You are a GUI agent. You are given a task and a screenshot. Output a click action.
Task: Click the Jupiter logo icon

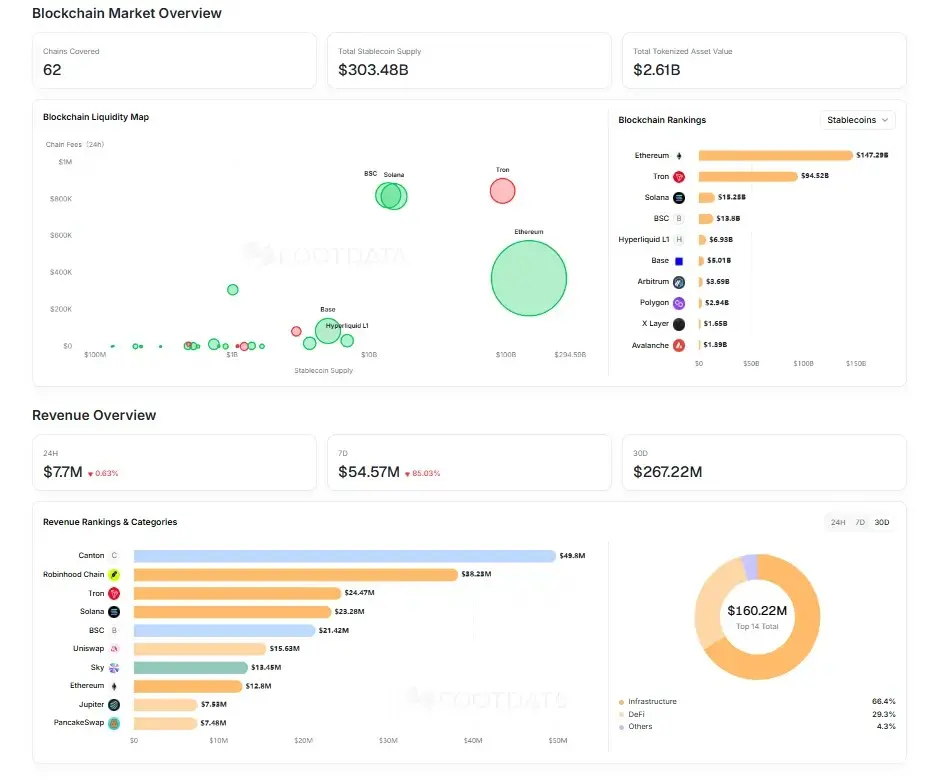pos(114,705)
